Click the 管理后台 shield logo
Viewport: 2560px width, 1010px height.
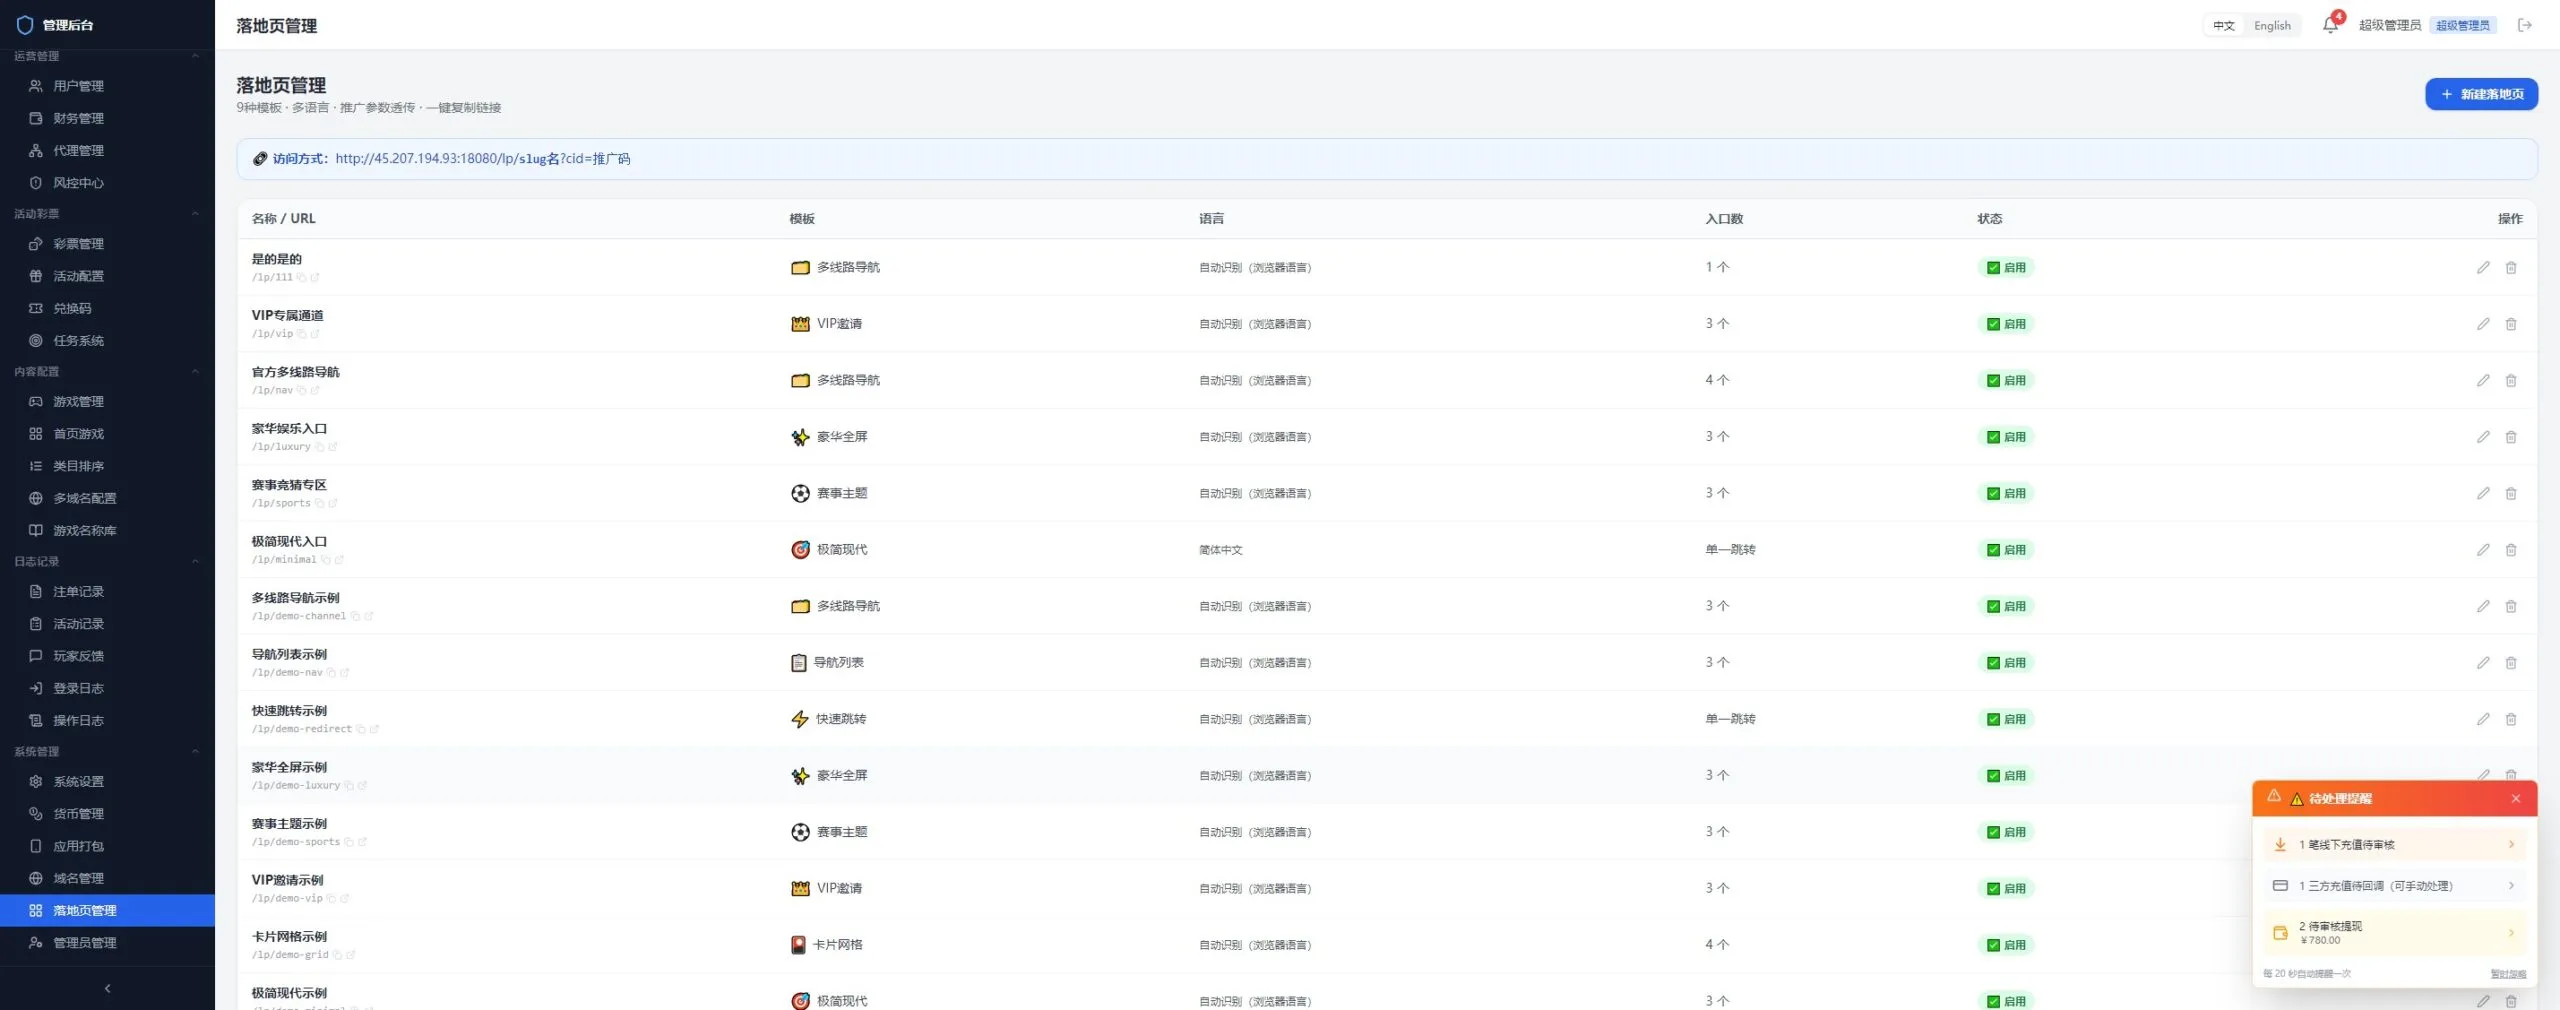click(25, 25)
